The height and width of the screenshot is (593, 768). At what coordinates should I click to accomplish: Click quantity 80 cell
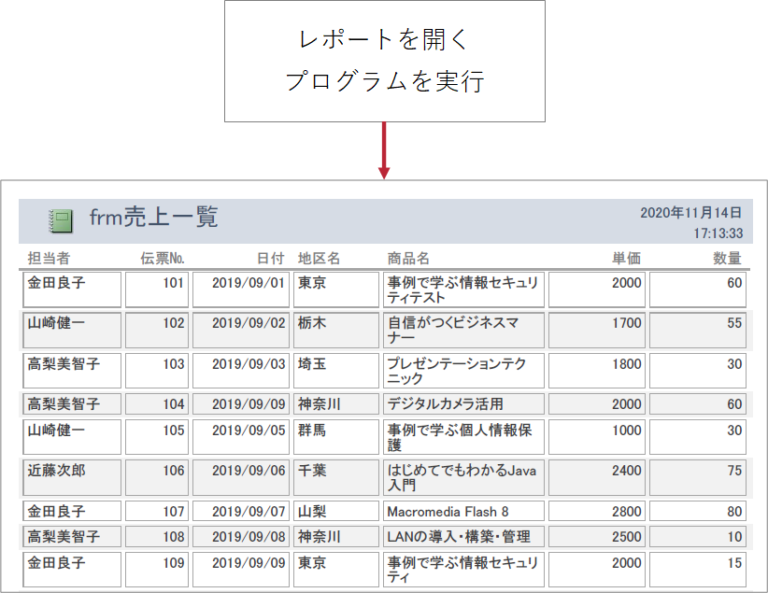[x=698, y=511]
